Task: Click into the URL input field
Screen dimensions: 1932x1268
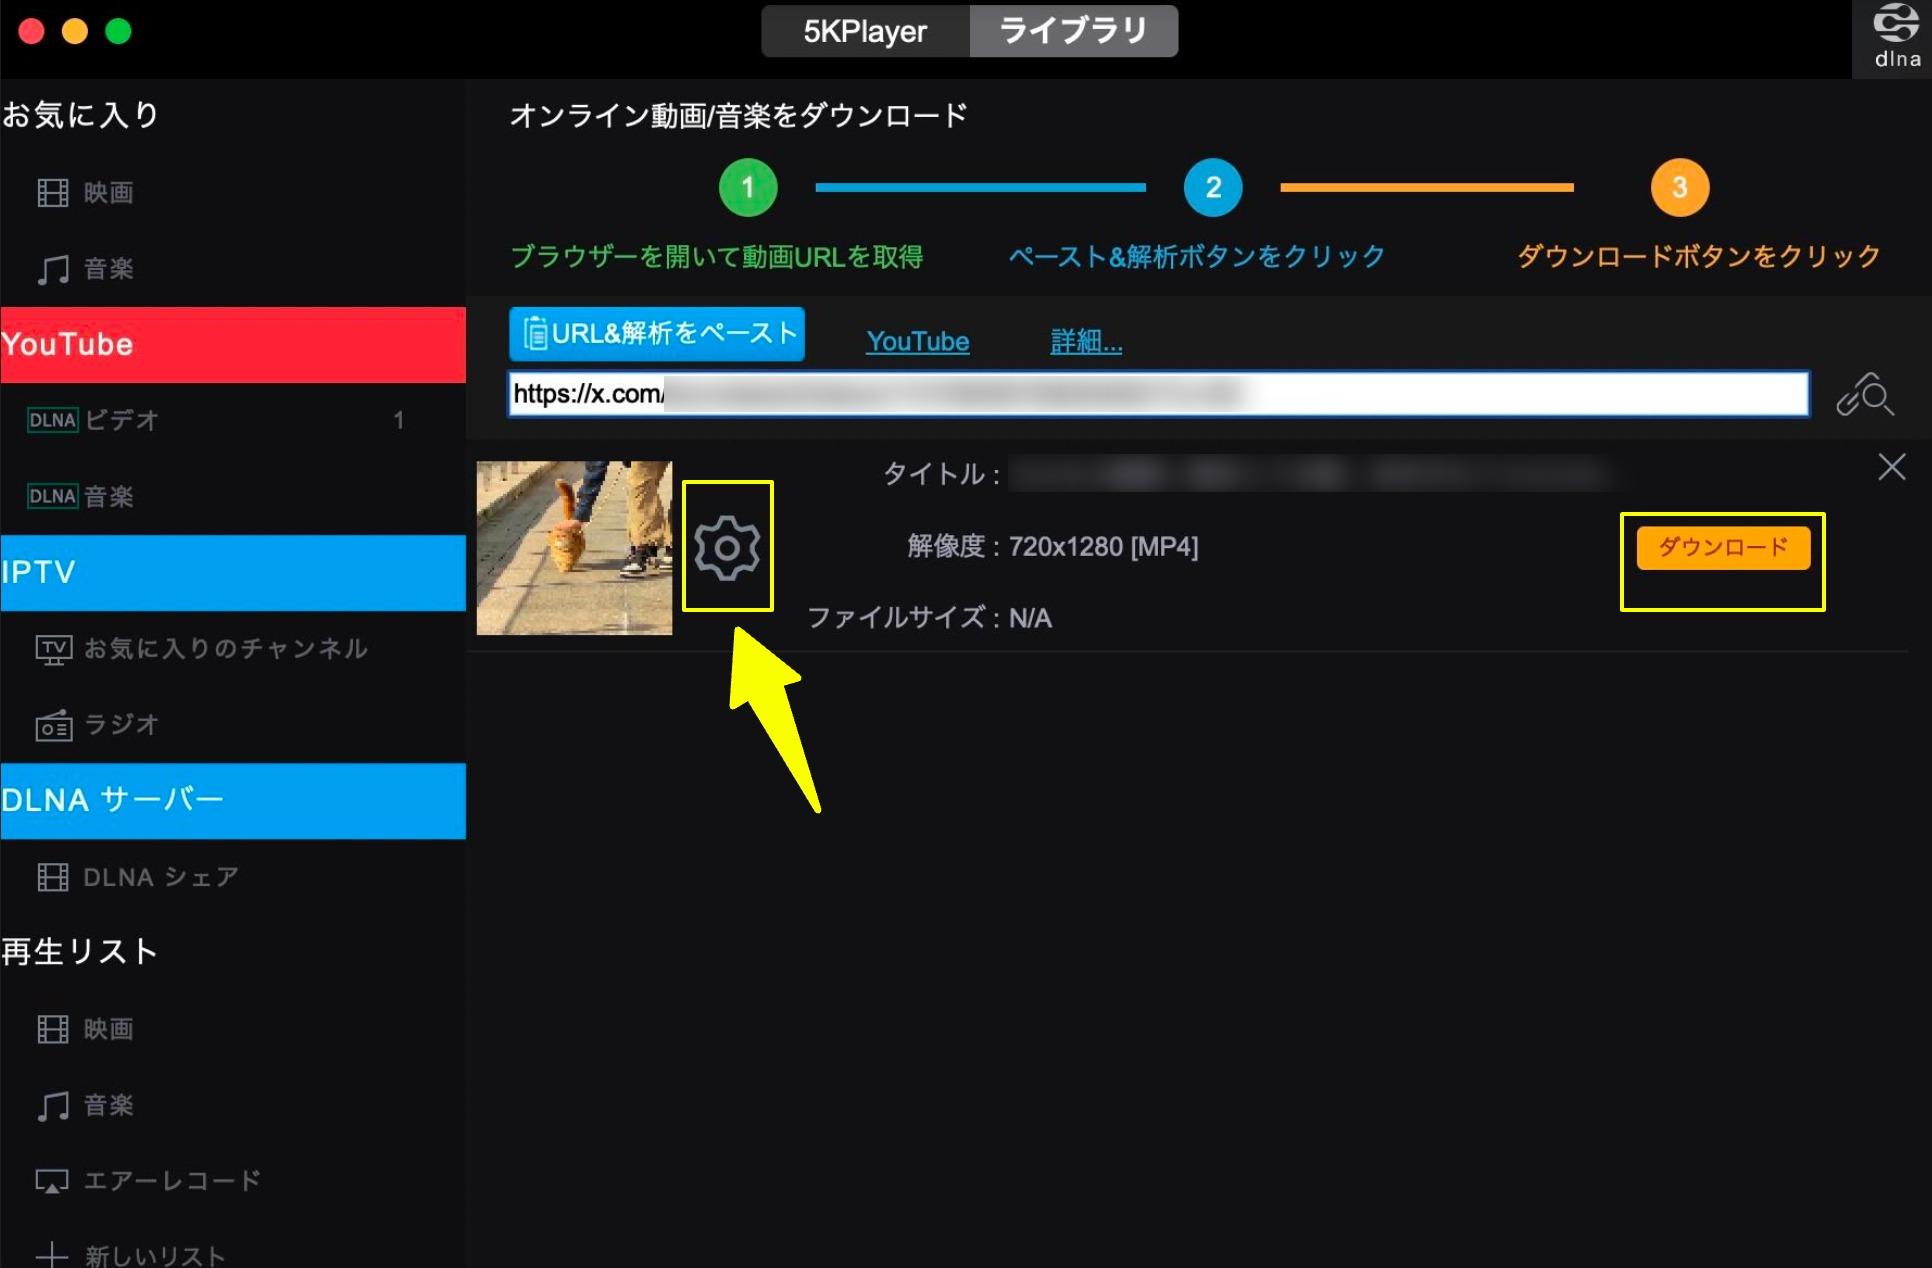Action: [x=1159, y=394]
